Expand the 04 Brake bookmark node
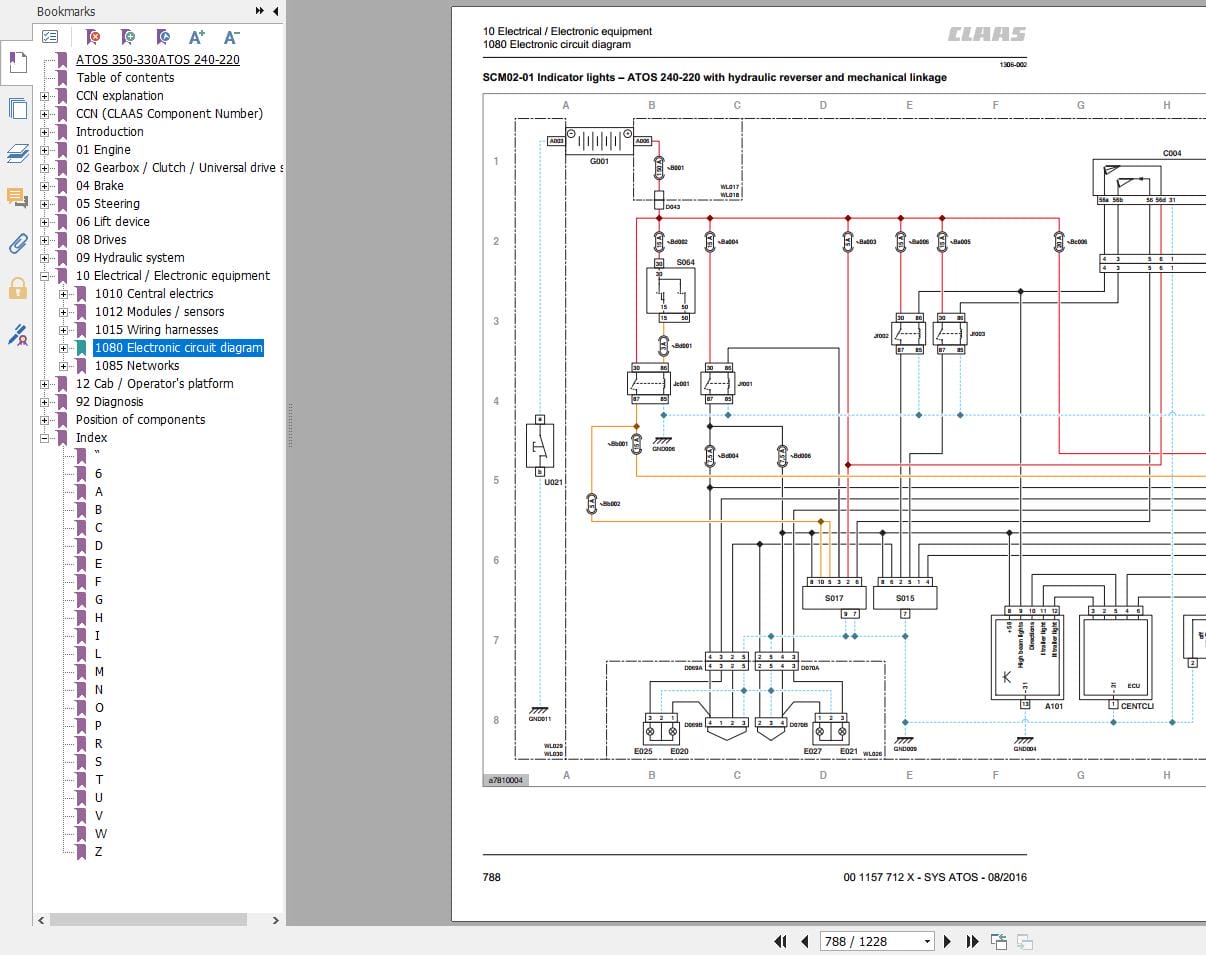Image resolution: width=1206 pixels, height=955 pixels. coord(44,186)
